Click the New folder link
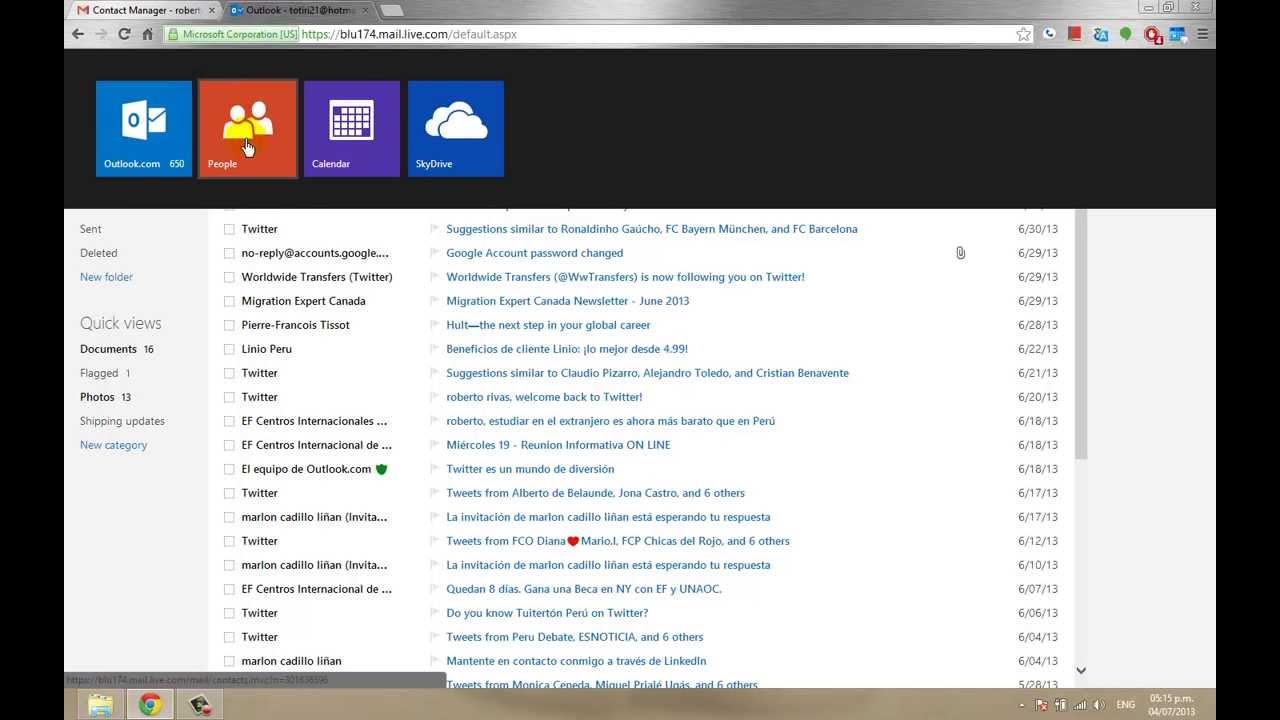1280x720 pixels. point(106,277)
